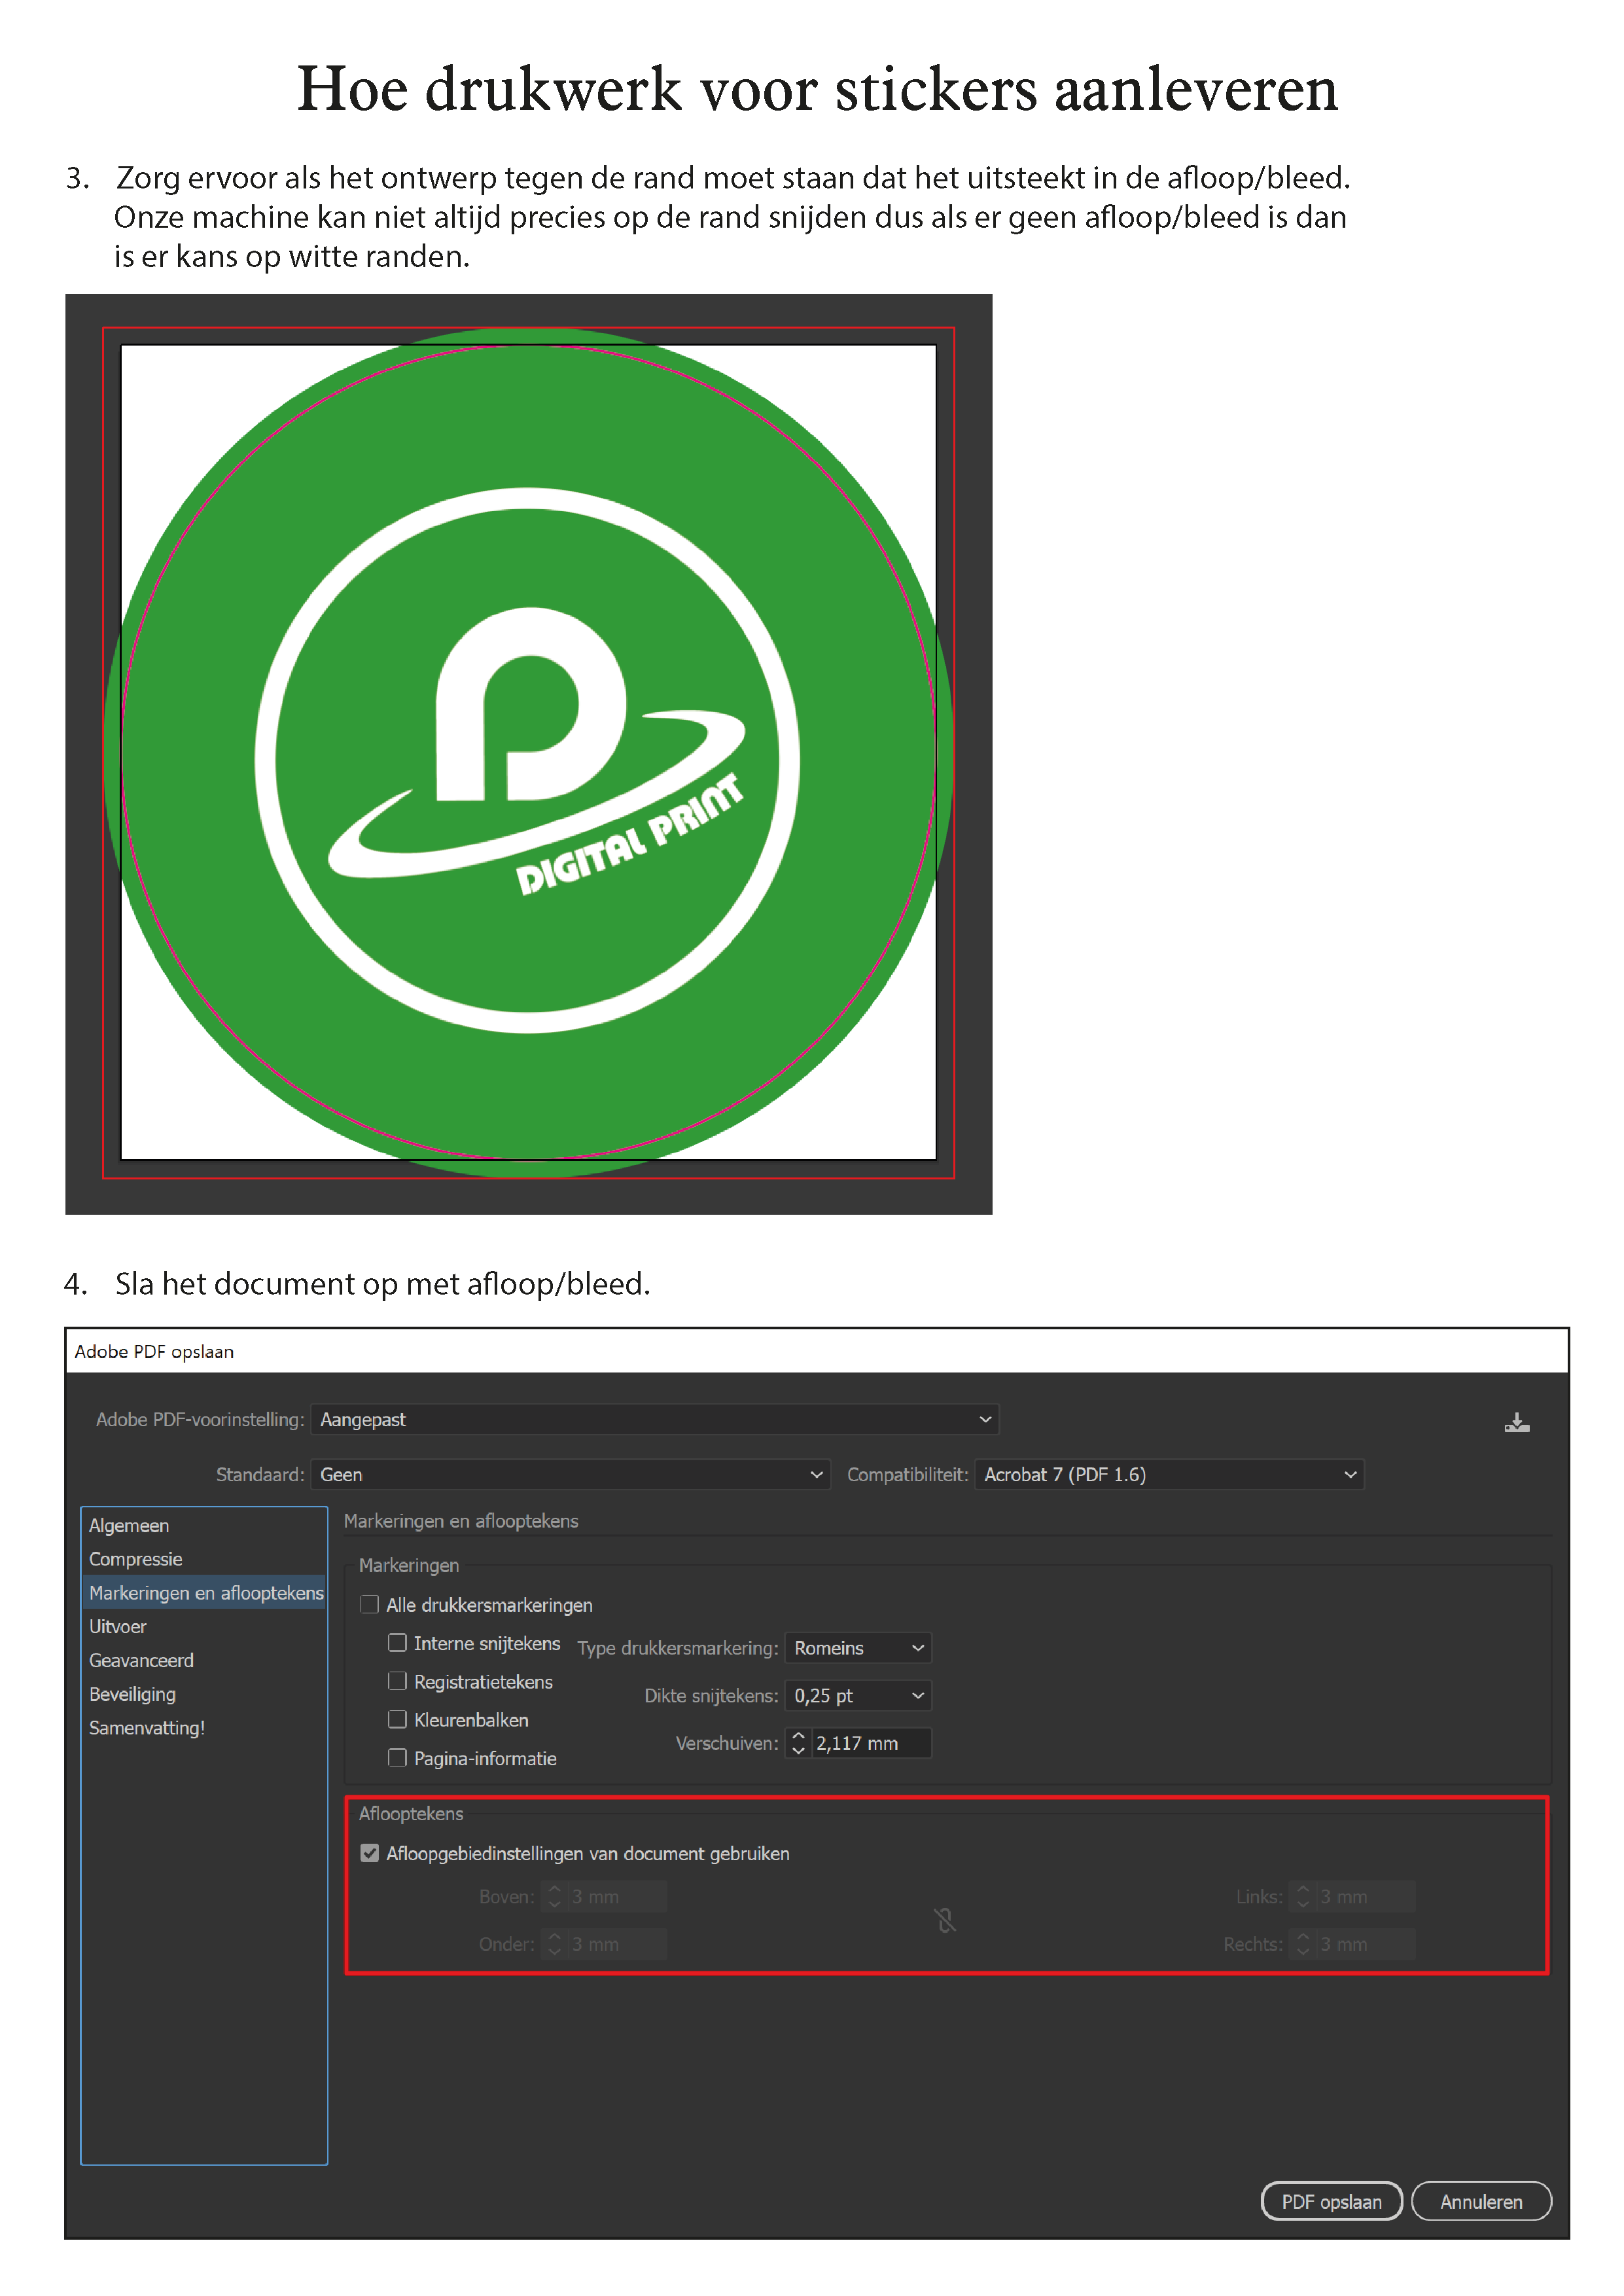Click the PDF opslaan button
1624x2296 pixels.
click(x=1331, y=2201)
